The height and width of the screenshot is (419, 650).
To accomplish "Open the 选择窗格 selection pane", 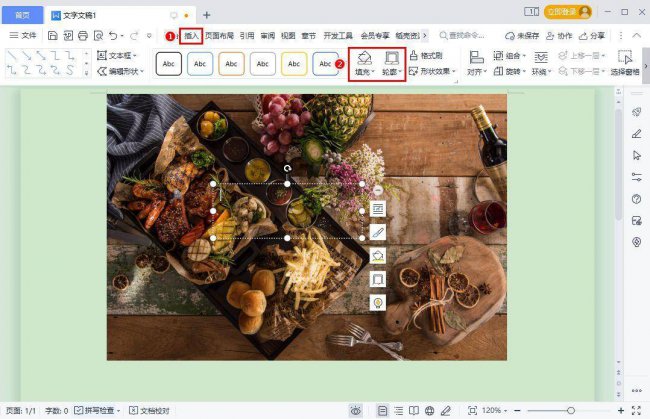I will [625, 63].
